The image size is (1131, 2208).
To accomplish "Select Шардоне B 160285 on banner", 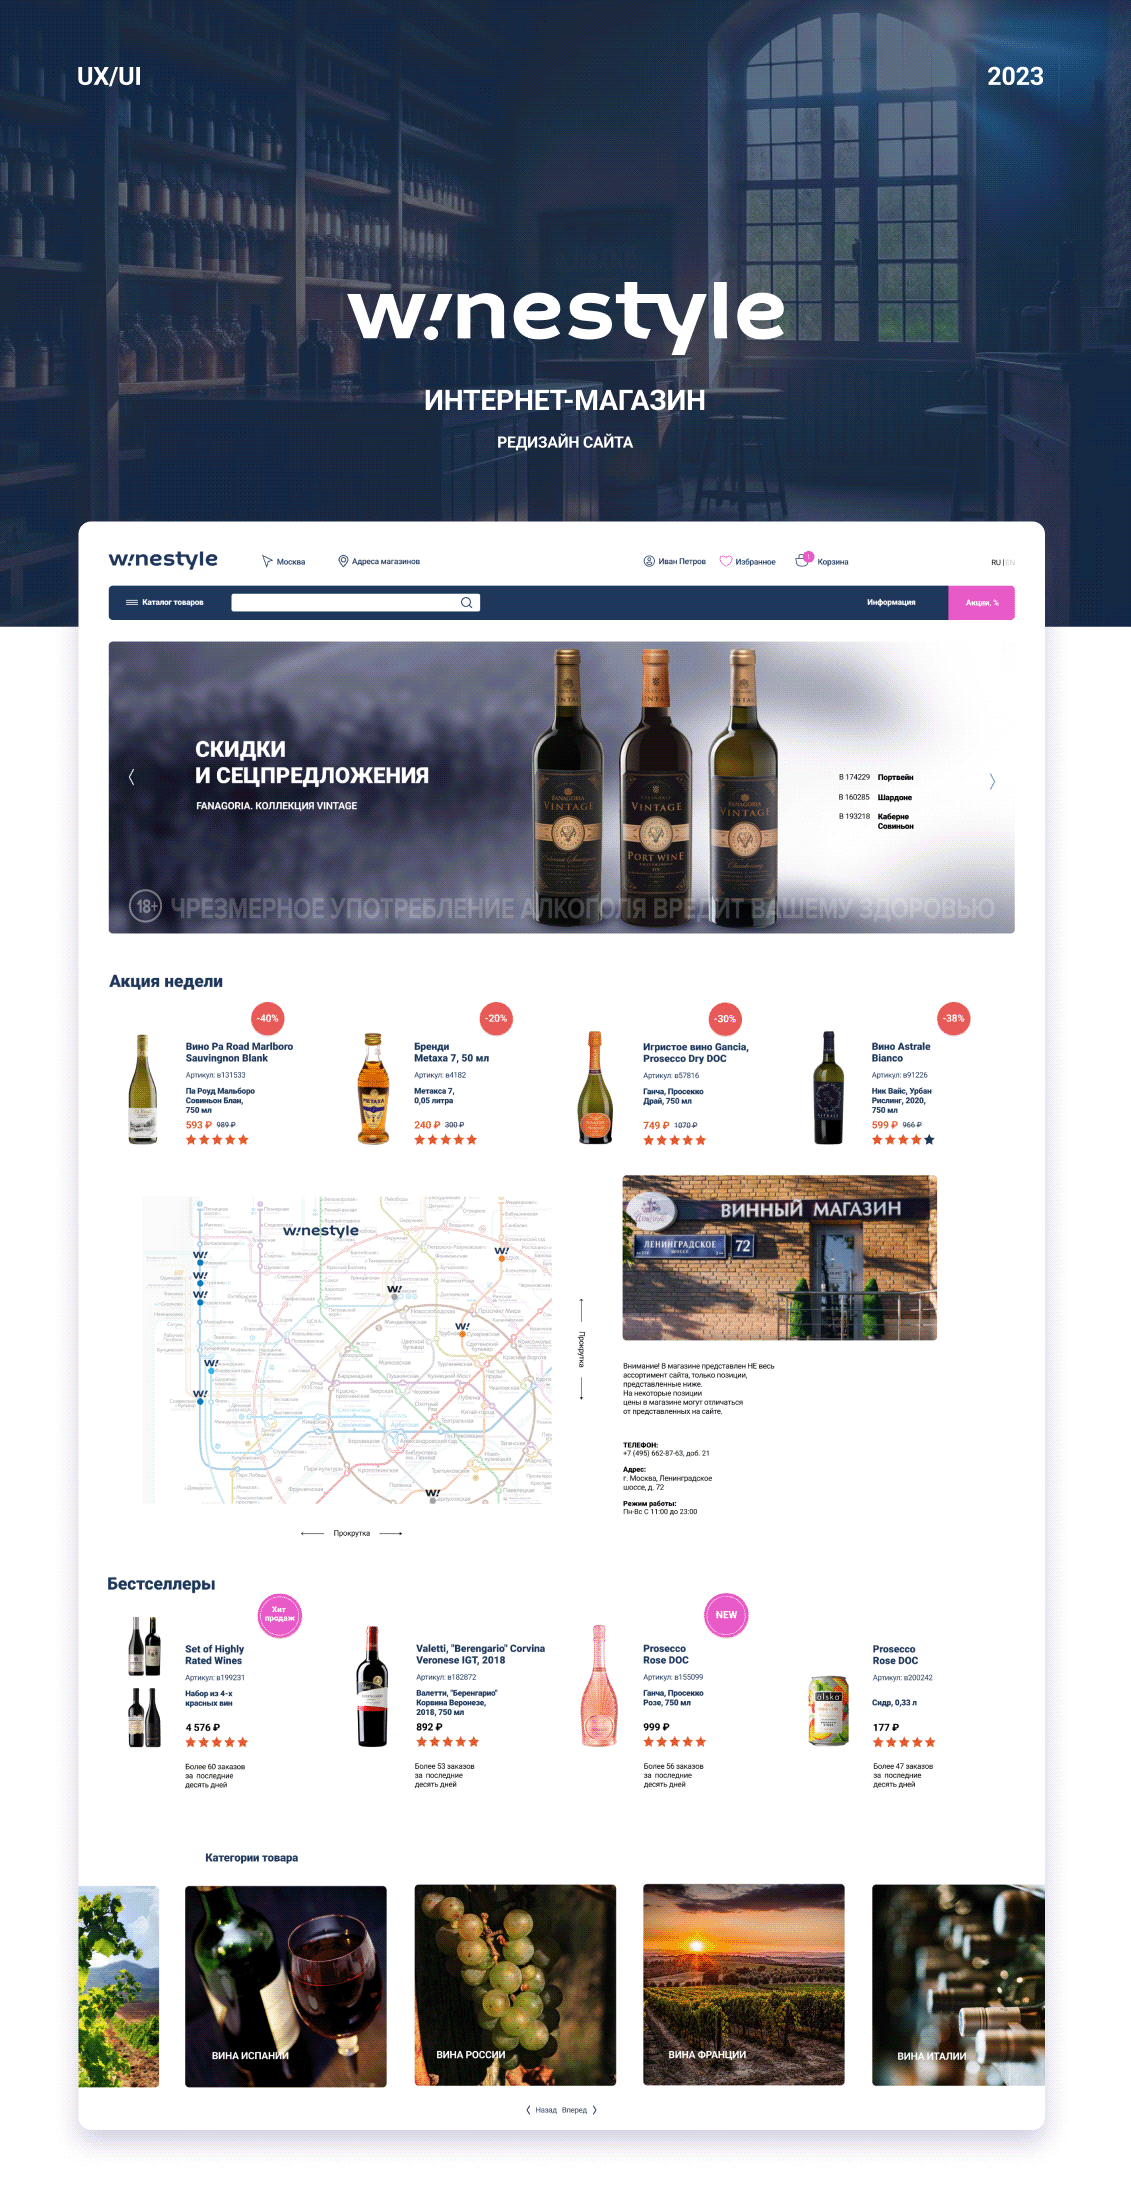I will pyautogui.click(x=875, y=797).
